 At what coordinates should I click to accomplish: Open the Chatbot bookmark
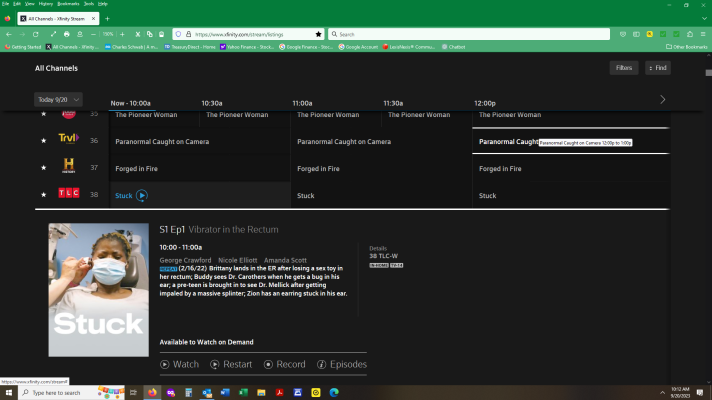point(454,47)
